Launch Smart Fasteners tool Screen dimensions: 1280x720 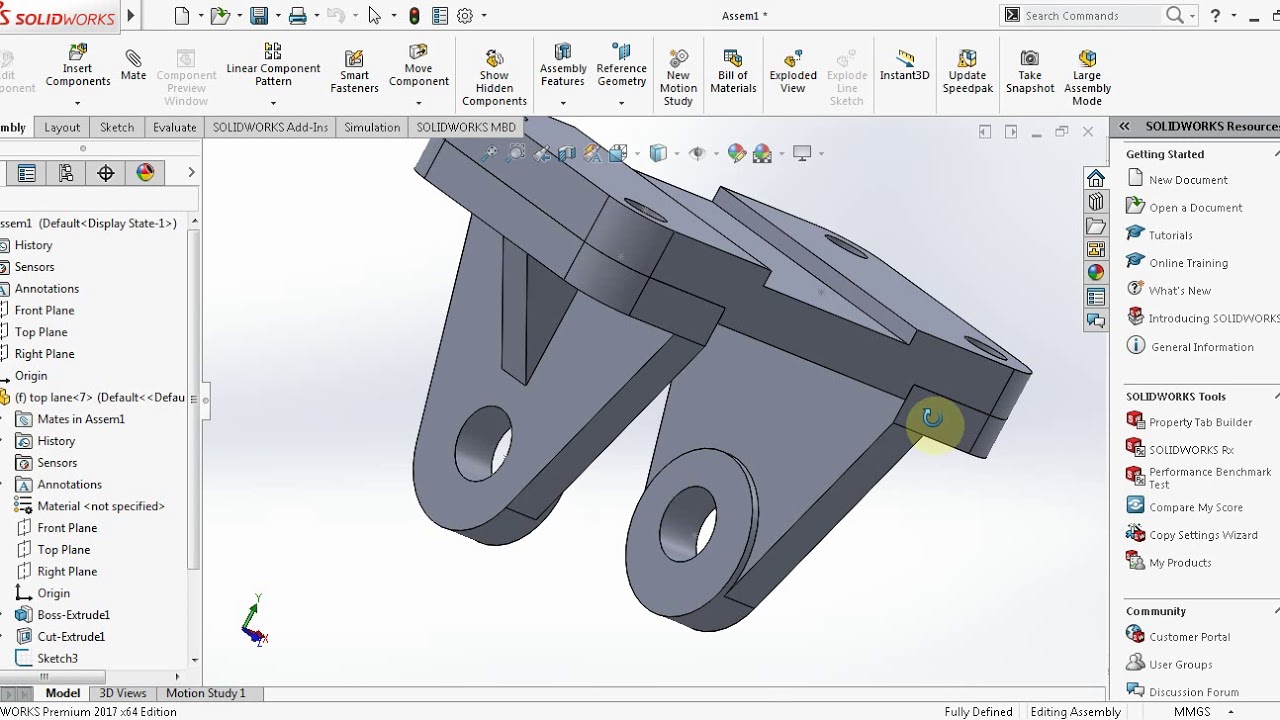354,72
